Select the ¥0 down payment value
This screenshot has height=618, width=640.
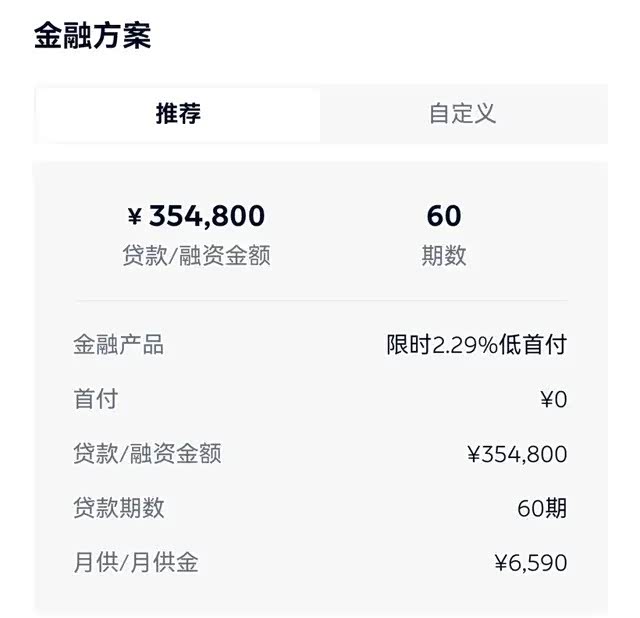pyautogui.click(x=553, y=400)
